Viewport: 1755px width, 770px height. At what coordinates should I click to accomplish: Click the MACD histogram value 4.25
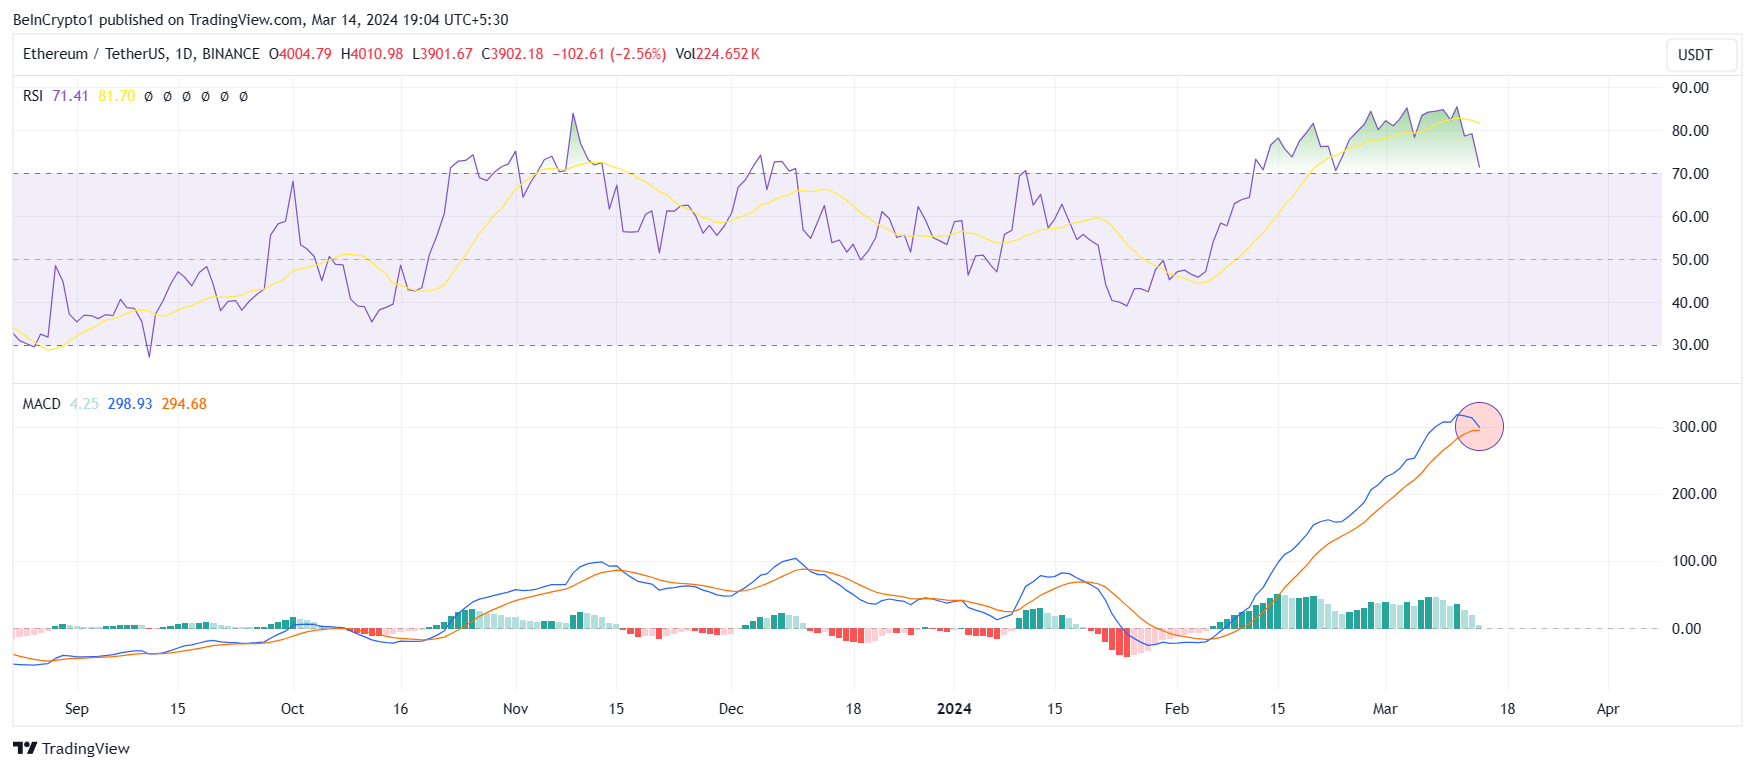point(84,404)
